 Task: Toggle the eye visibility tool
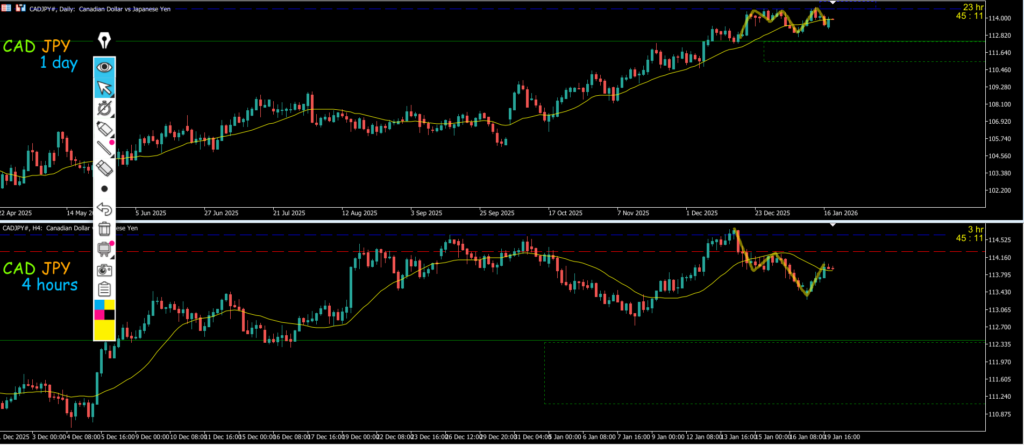[105, 68]
